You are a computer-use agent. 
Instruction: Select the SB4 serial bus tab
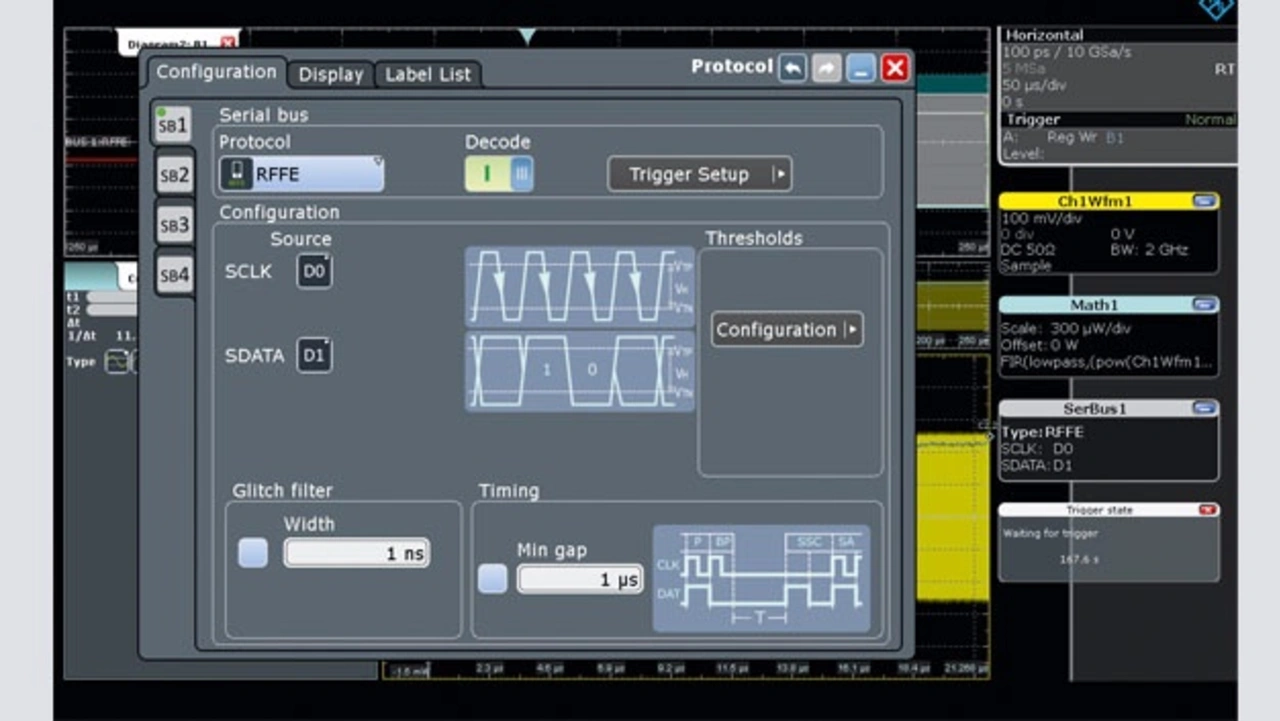click(x=174, y=275)
